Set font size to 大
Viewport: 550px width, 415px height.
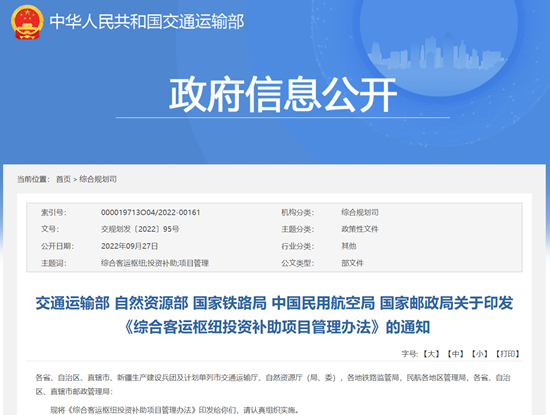coord(431,354)
